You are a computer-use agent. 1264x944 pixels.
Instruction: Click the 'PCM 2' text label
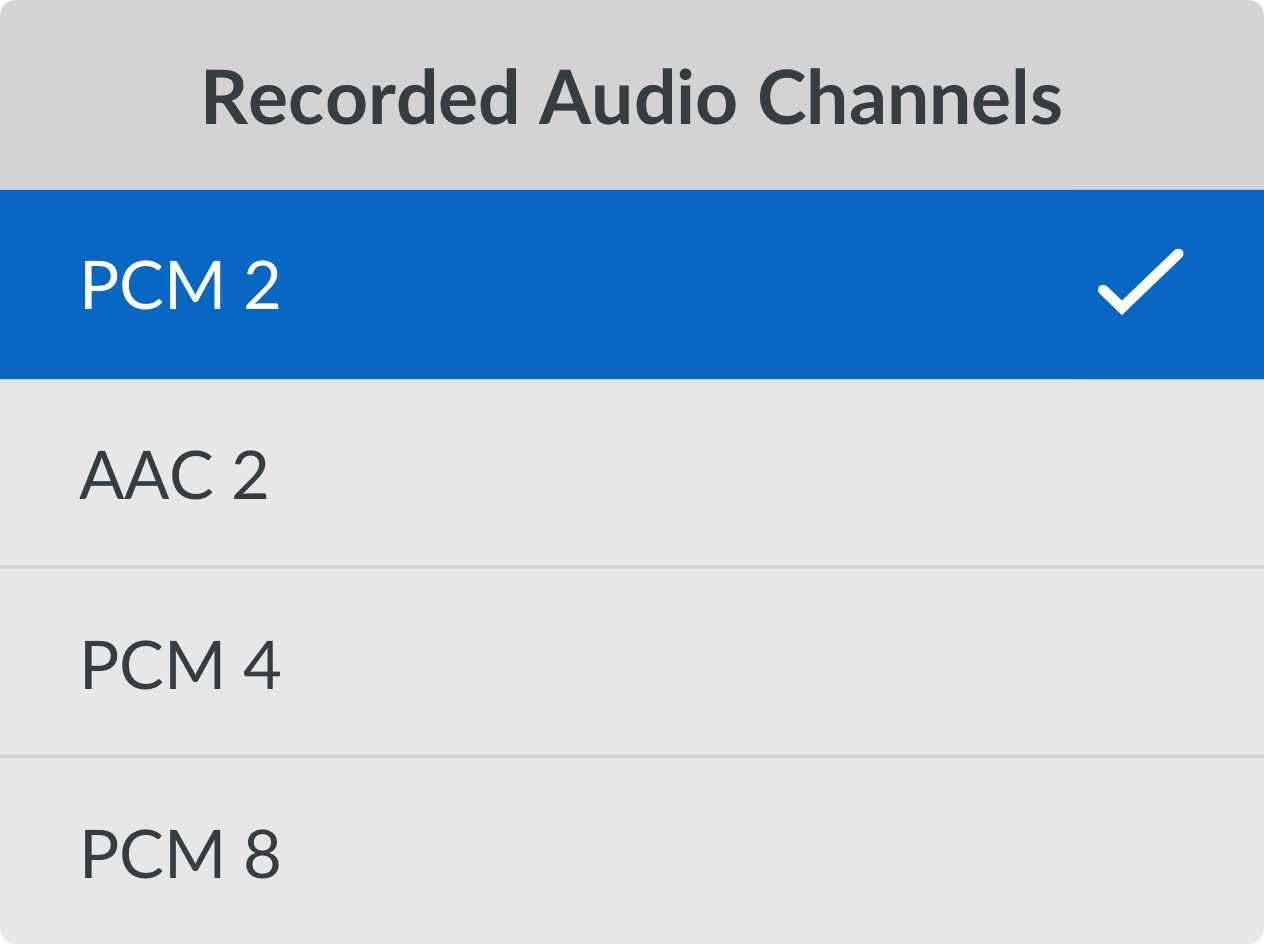pos(180,285)
